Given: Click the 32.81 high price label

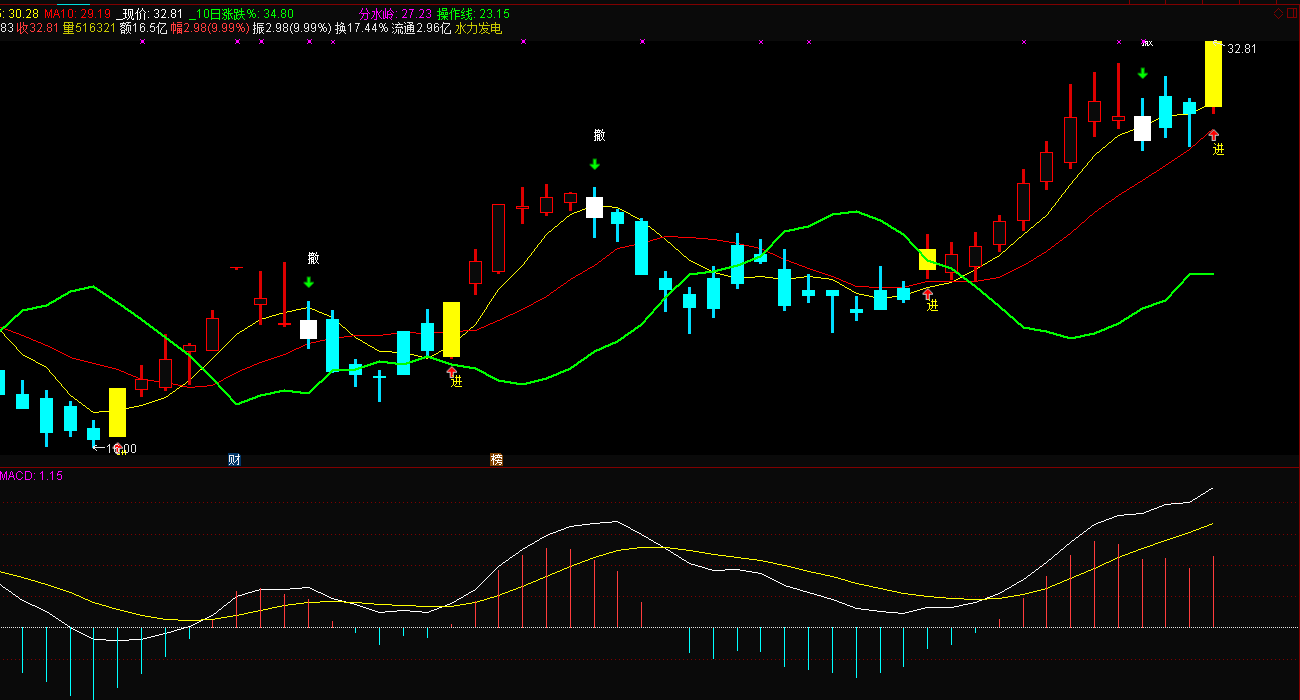Looking at the screenshot, I should [1242, 48].
